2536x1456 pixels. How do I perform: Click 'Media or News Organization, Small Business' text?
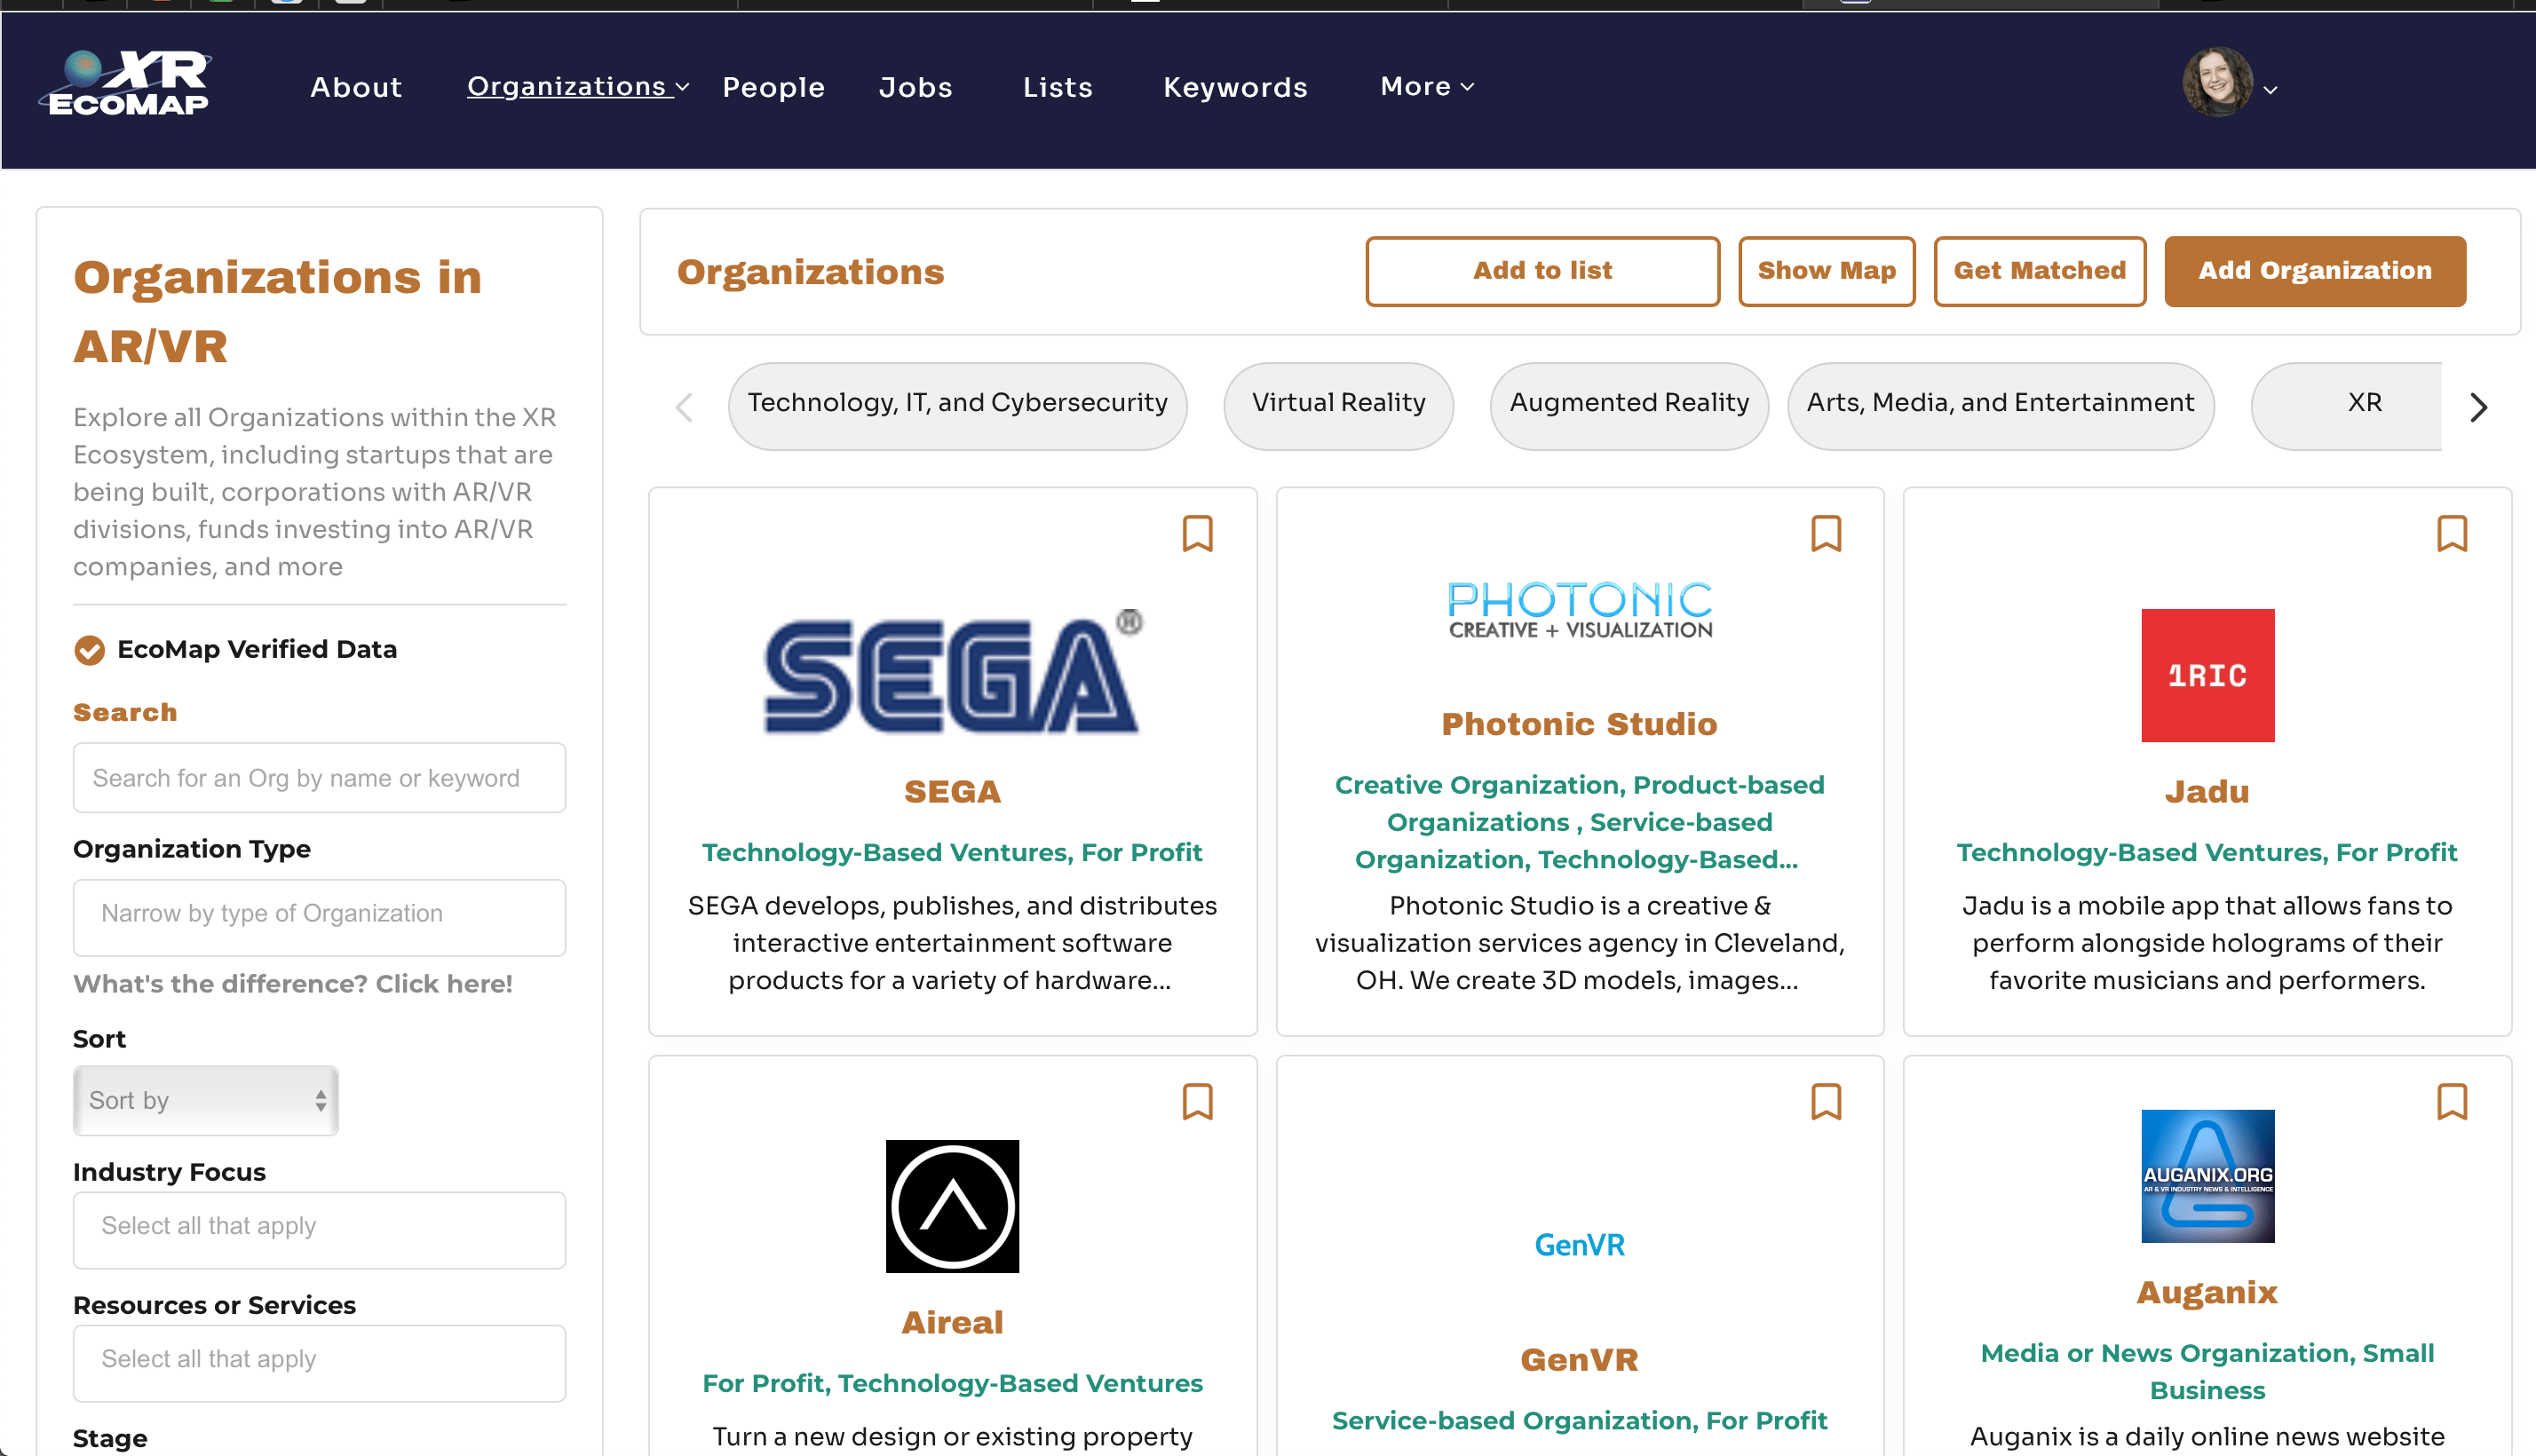click(2207, 1371)
